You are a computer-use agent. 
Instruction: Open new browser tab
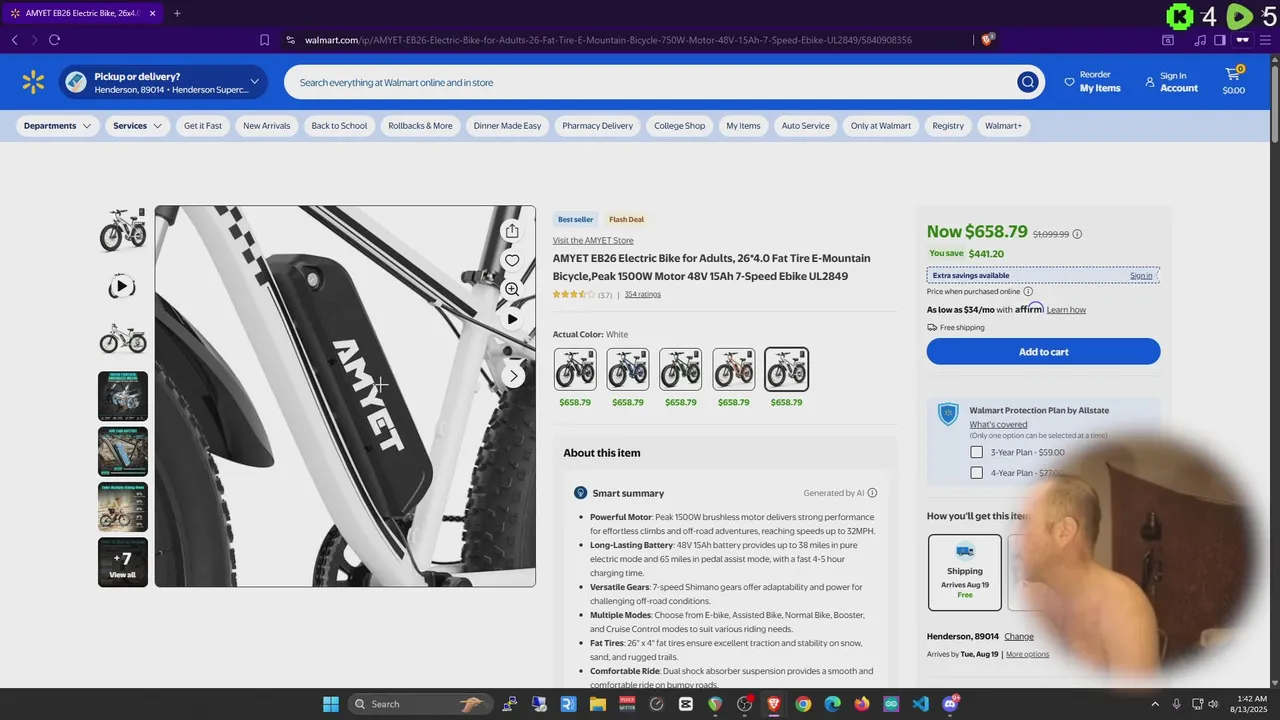point(177,13)
